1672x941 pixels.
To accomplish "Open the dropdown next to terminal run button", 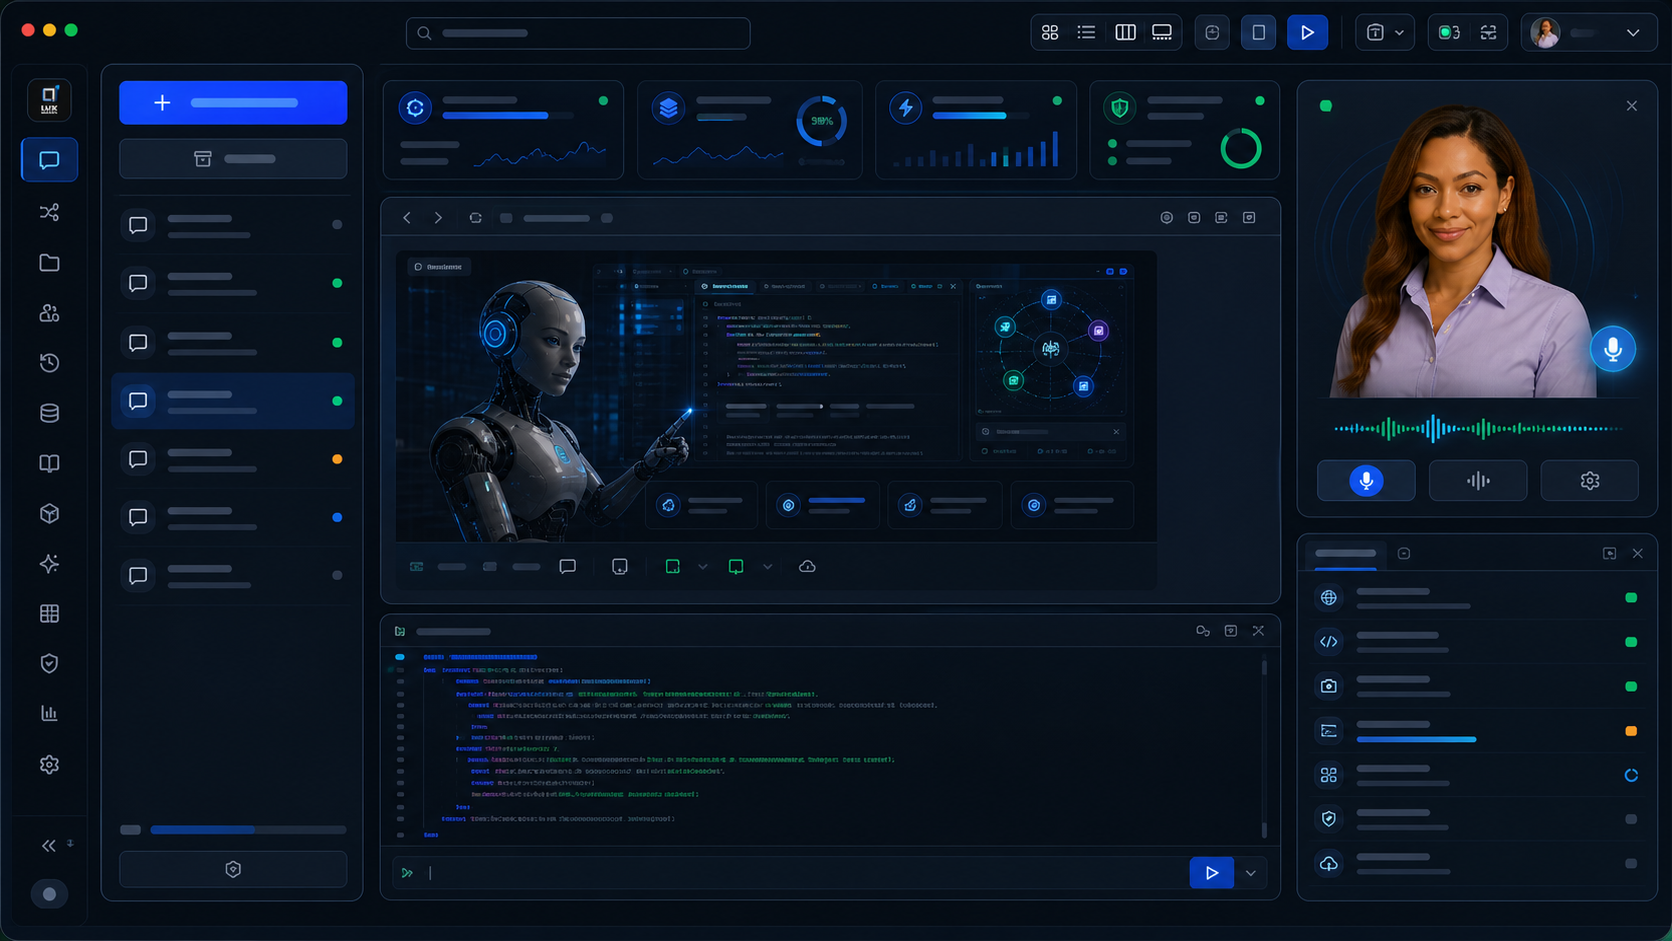I will click(x=1251, y=873).
